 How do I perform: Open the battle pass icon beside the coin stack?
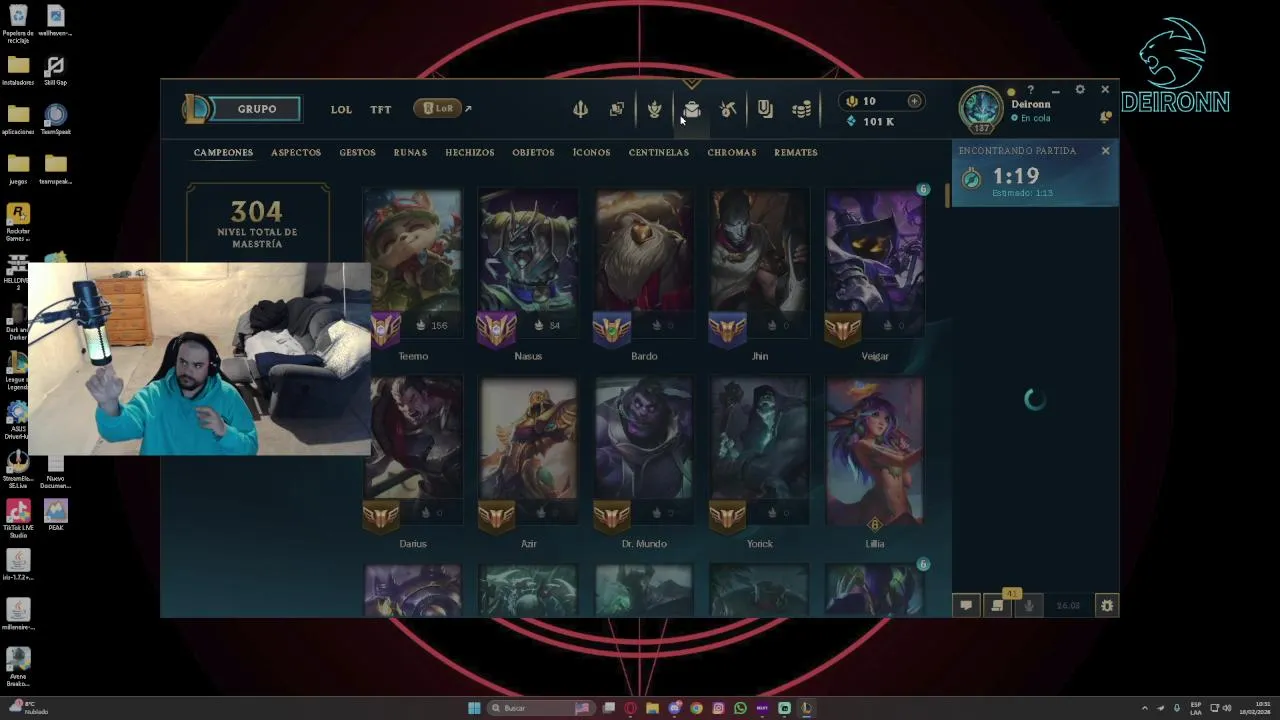pos(765,109)
